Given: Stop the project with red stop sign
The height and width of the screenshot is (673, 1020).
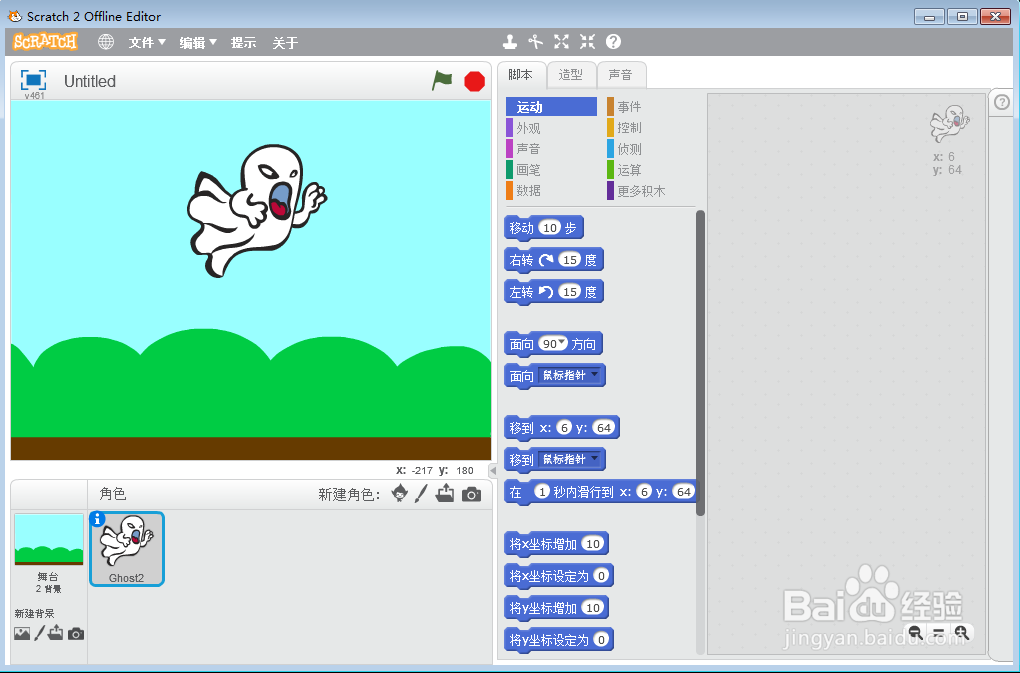Looking at the screenshot, I should point(474,81).
